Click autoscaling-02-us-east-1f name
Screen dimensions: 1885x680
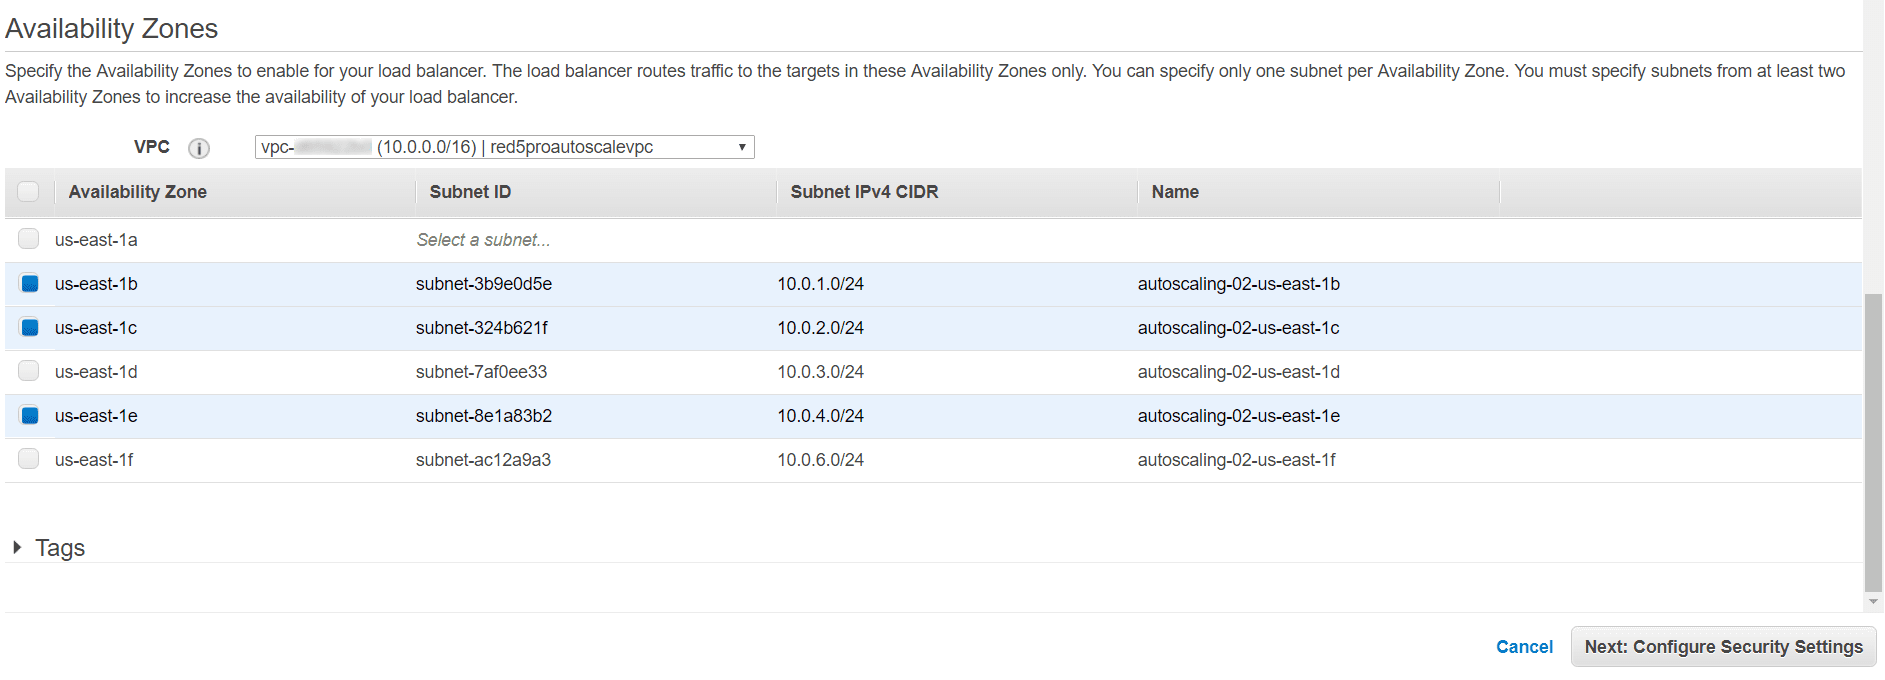[x=1237, y=460]
